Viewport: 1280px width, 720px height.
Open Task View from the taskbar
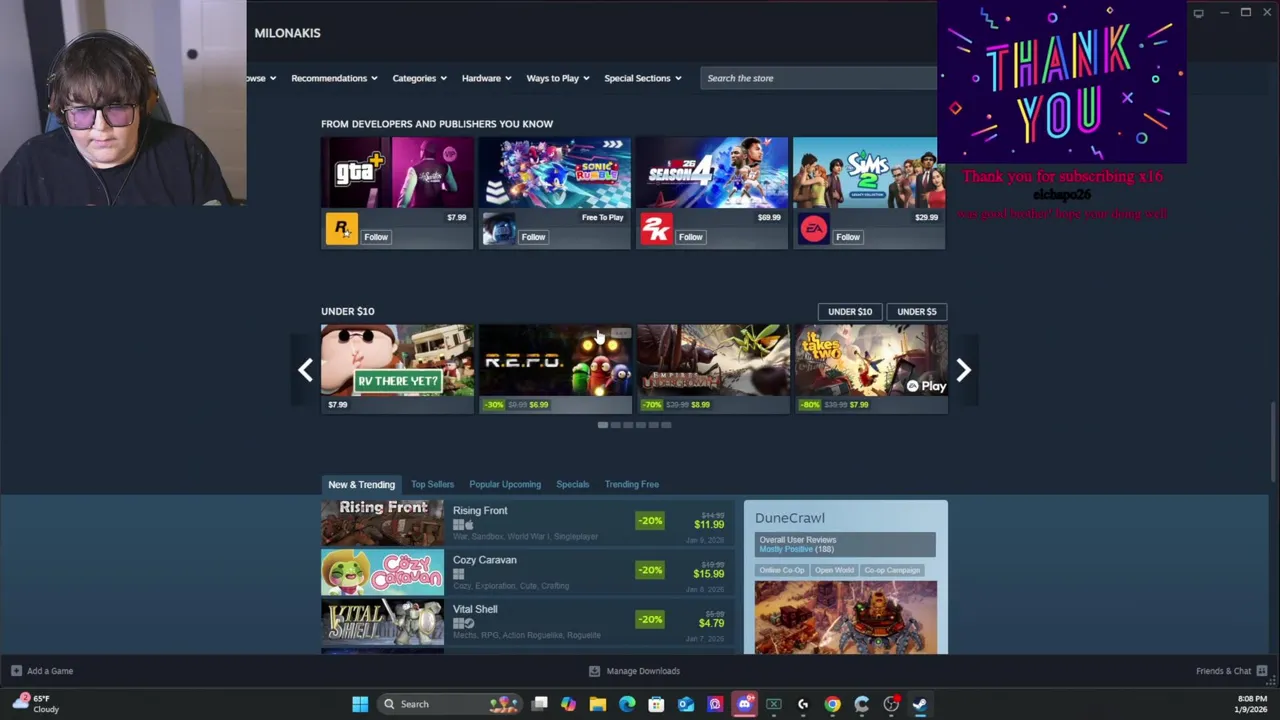tap(540, 704)
